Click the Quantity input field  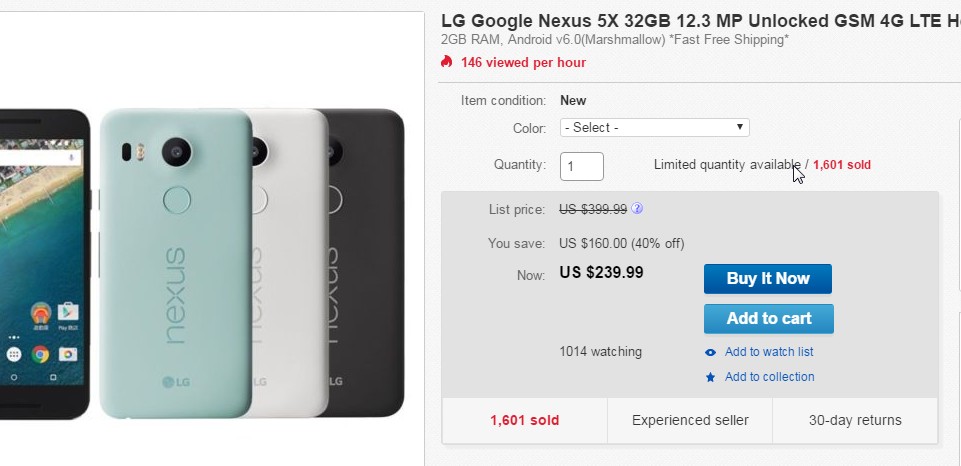click(582, 166)
